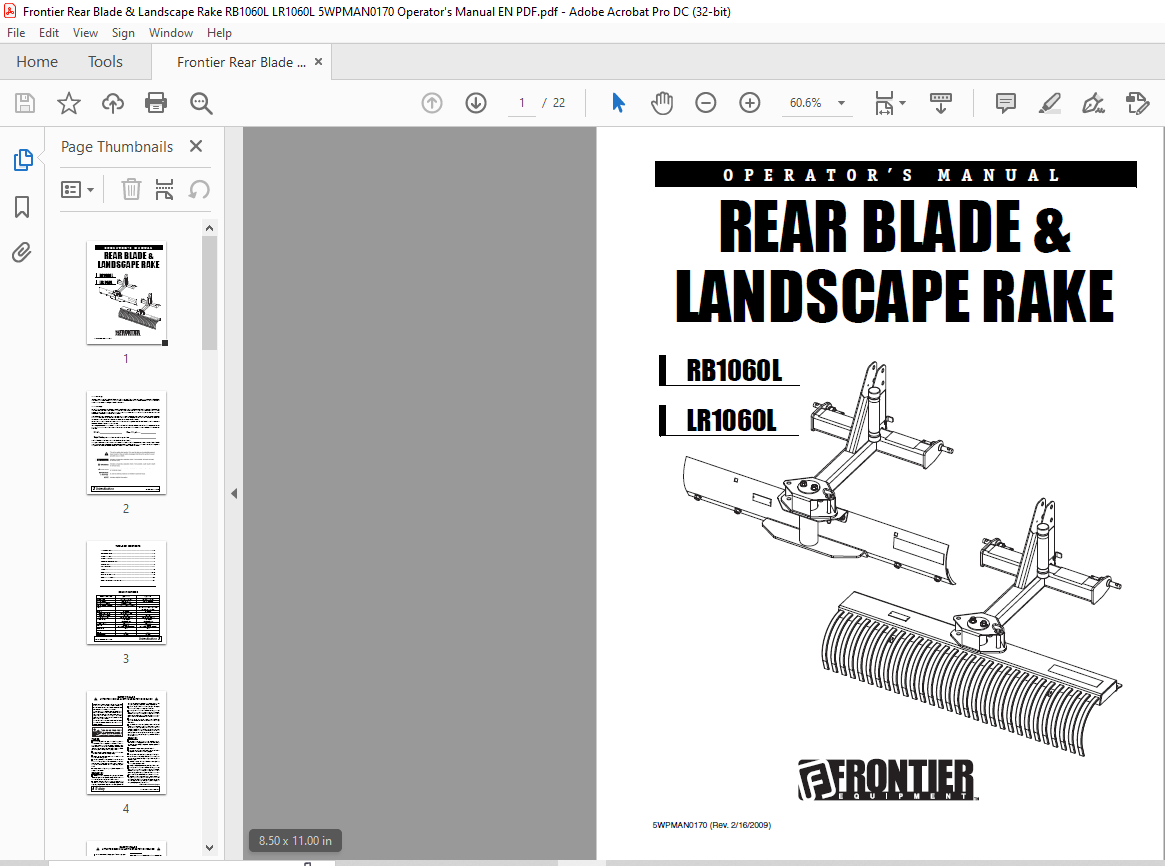Click thumbnail panel scroll down arrow
1165x866 pixels.
[x=210, y=847]
